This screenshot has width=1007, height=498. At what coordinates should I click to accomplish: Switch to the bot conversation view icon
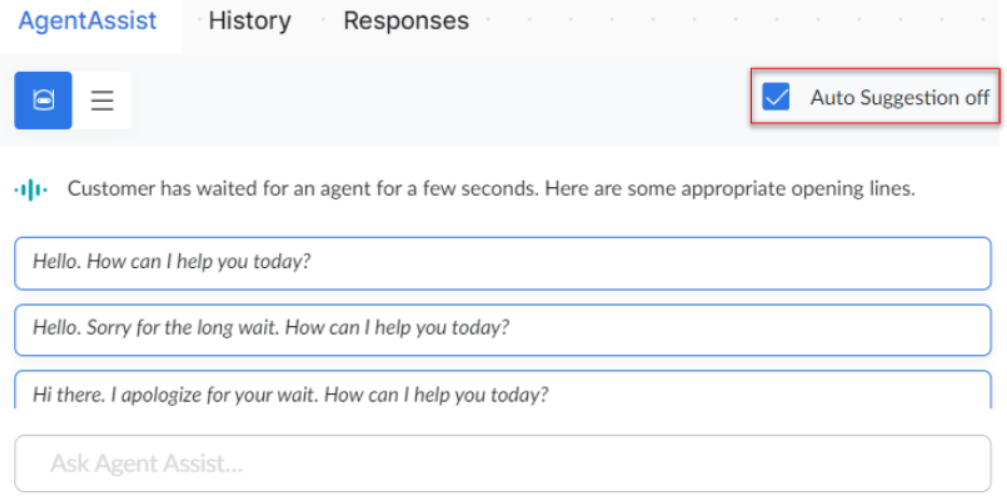coord(43,101)
